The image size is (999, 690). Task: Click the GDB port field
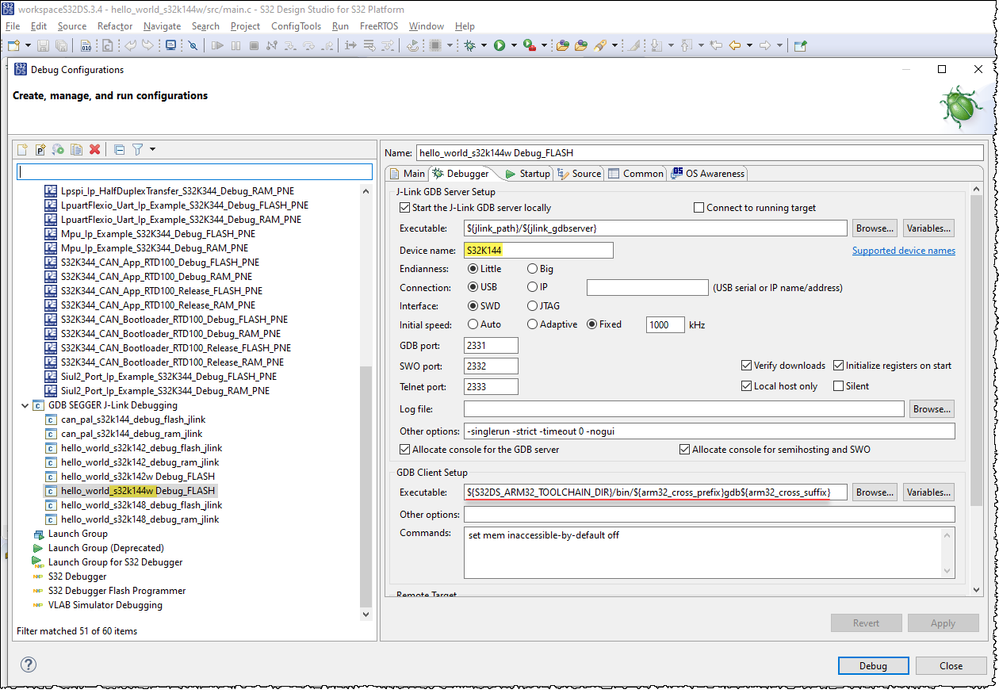[491, 345]
